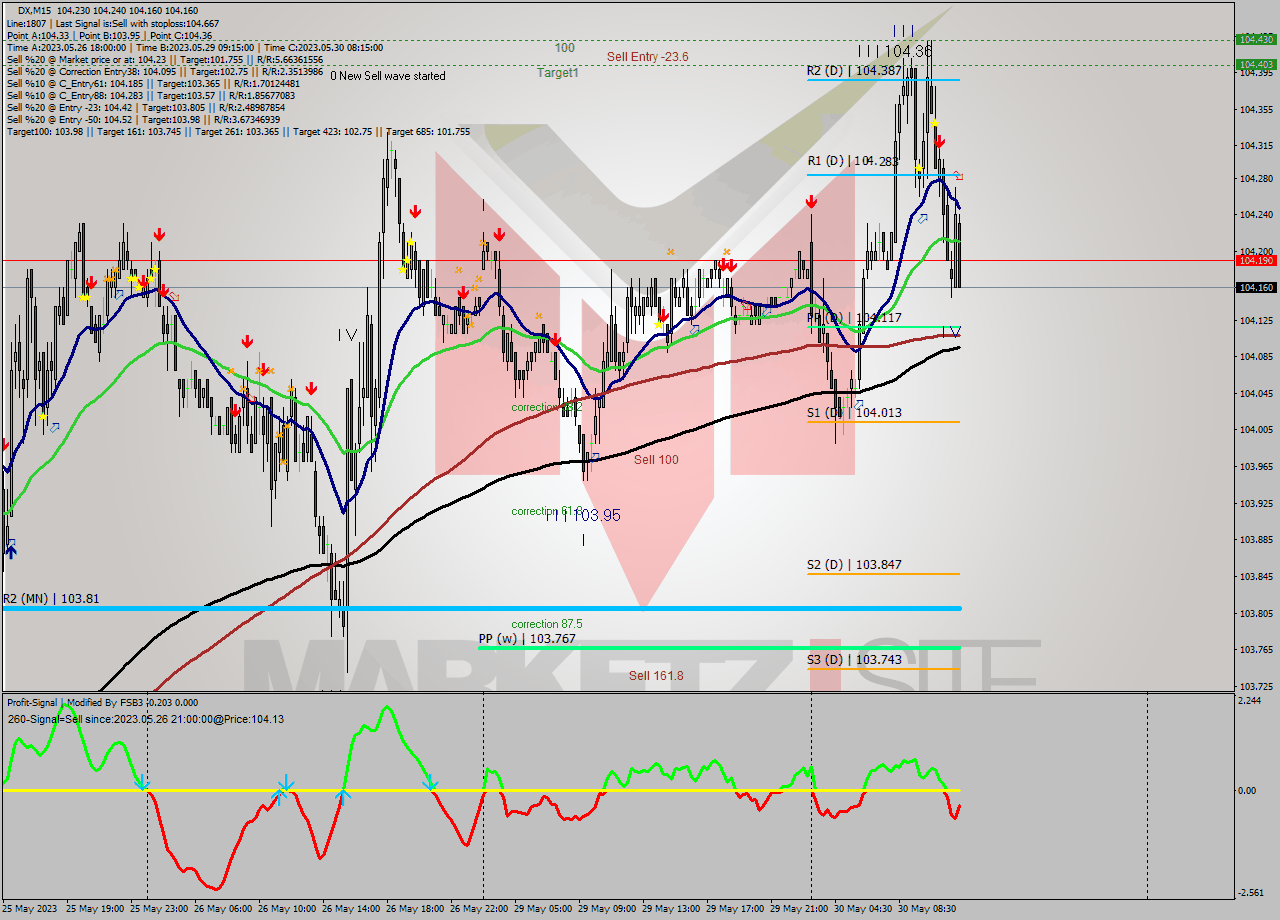Image resolution: width=1280 pixels, height=920 pixels.
Task: Click the green 'Target1' label
Action: click(557, 73)
